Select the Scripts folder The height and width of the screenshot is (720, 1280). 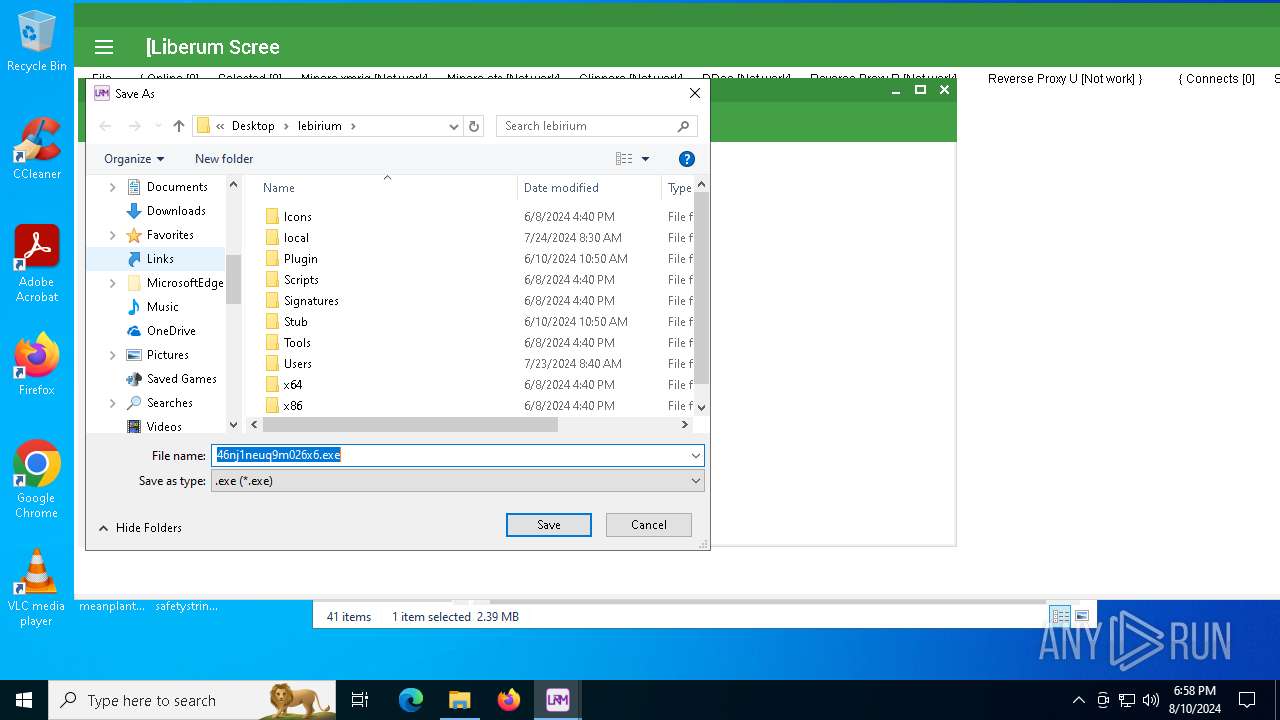[x=301, y=280]
